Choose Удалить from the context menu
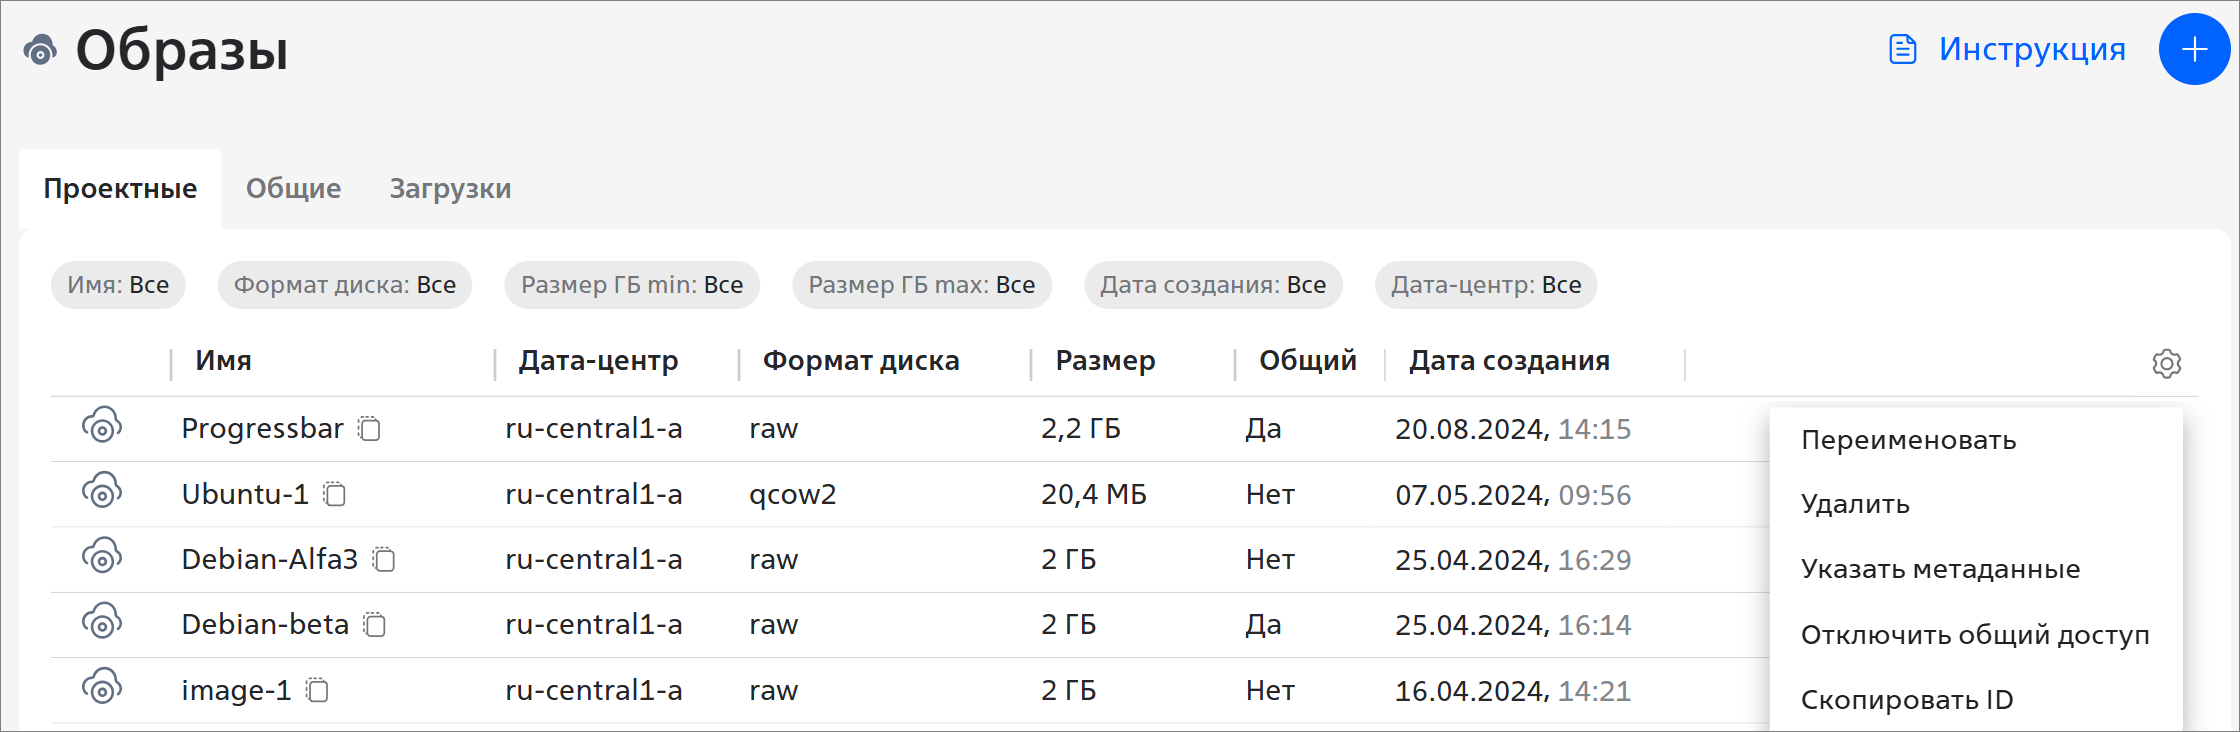Viewport: 2240px width, 732px height. pyautogui.click(x=1855, y=504)
